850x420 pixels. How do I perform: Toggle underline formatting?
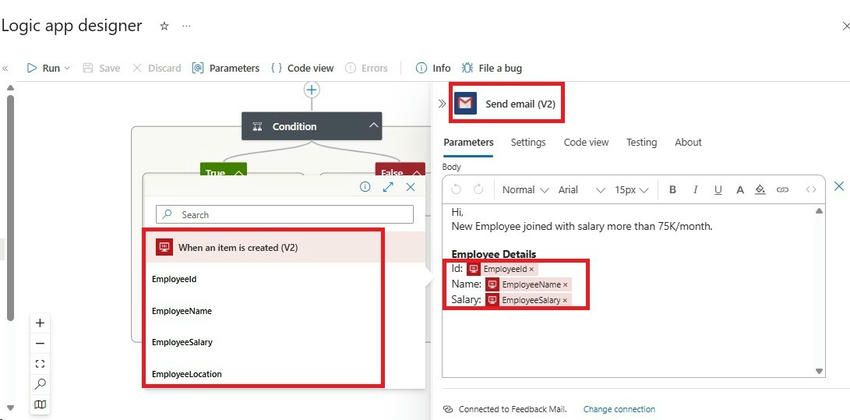click(x=718, y=190)
